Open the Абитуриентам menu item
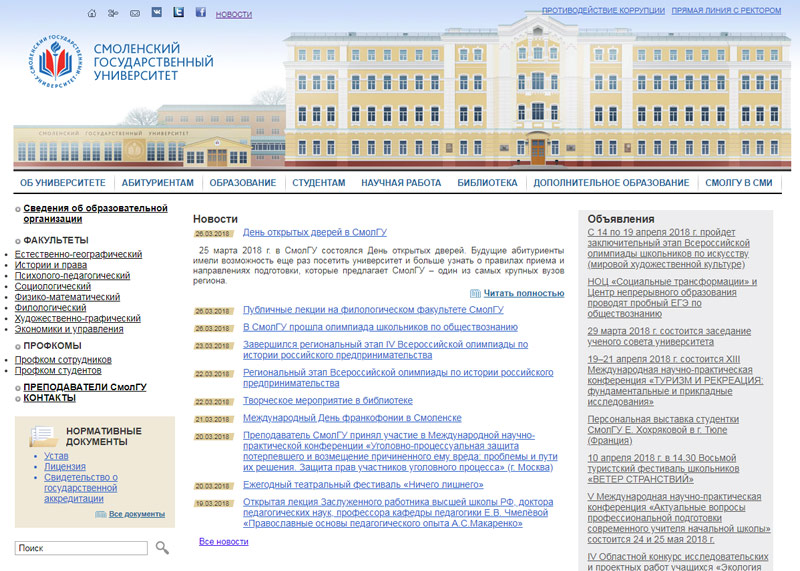This screenshot has width=800, height=571. pos(158,183)
